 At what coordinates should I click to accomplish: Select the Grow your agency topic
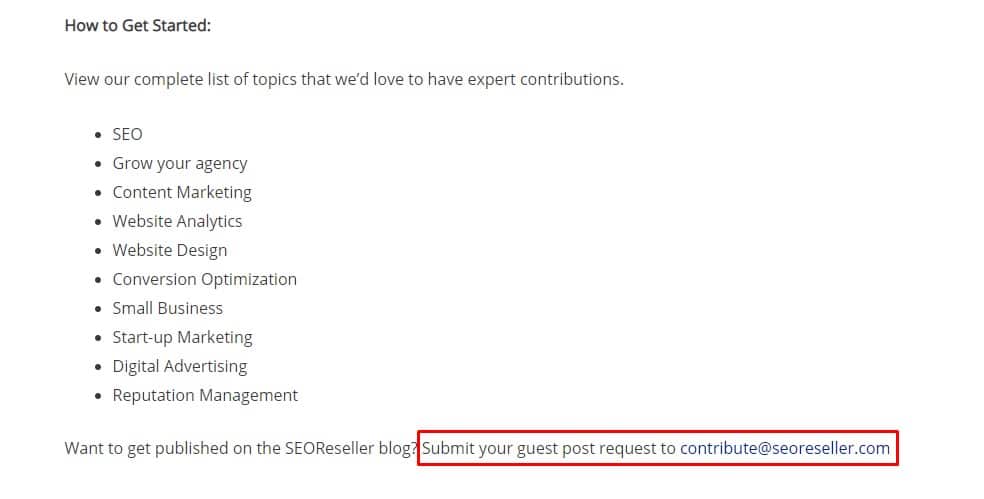[x=179, y=164]
